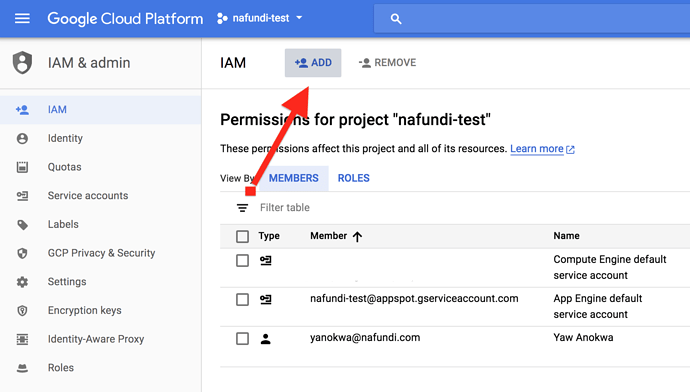
Task: Click the Member column sort arrow
Action: (357, 237)
